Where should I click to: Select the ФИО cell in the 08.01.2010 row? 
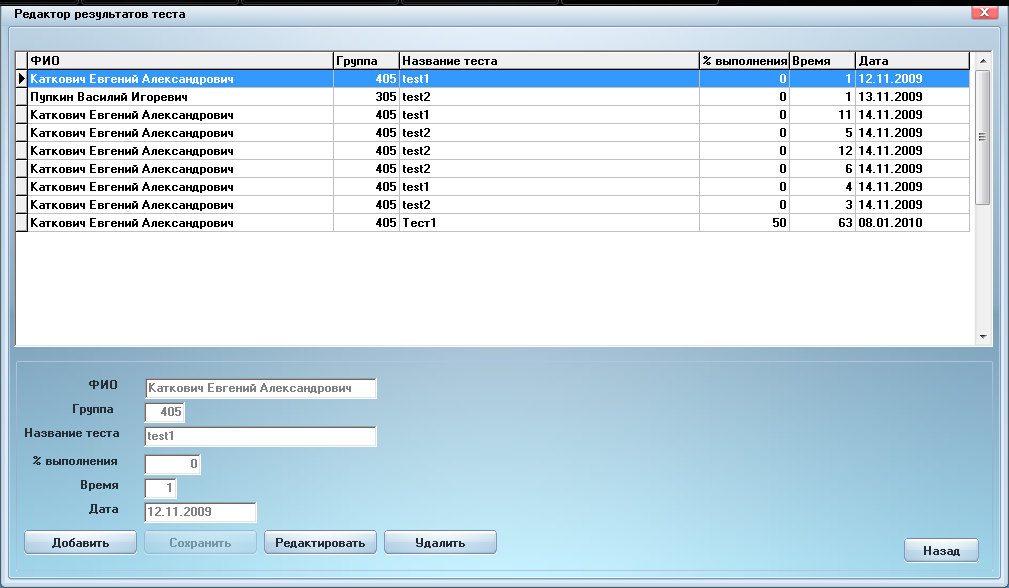point(180,223)
